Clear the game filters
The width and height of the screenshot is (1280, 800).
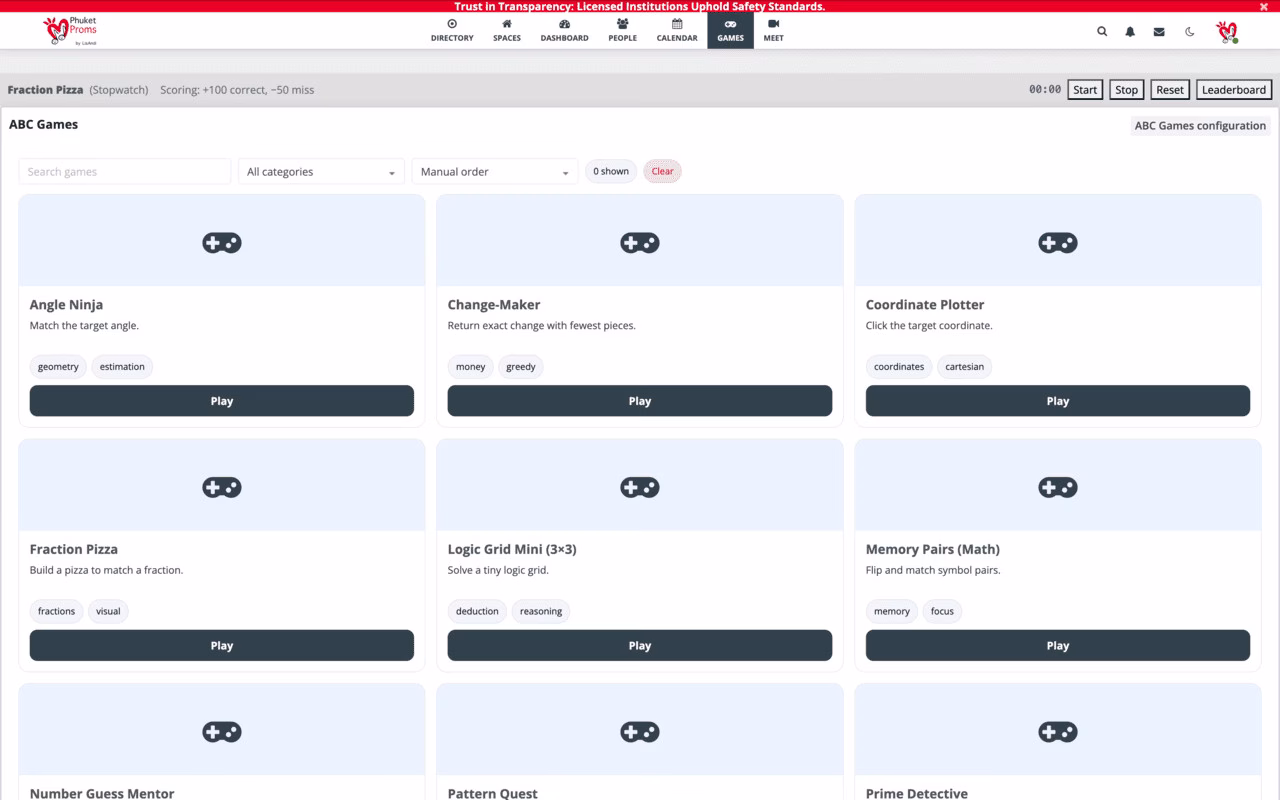[x=662, y=171]
